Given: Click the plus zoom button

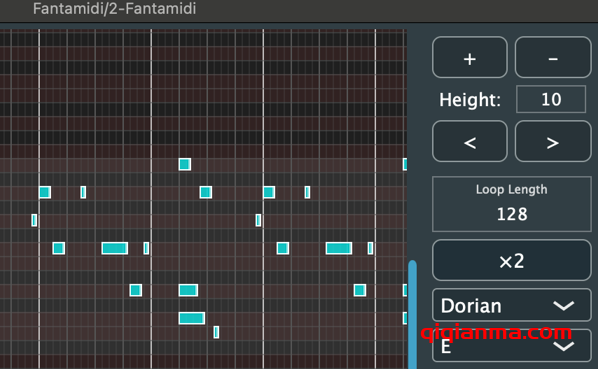Looking at the screenshot, I should tap(469, 57).
